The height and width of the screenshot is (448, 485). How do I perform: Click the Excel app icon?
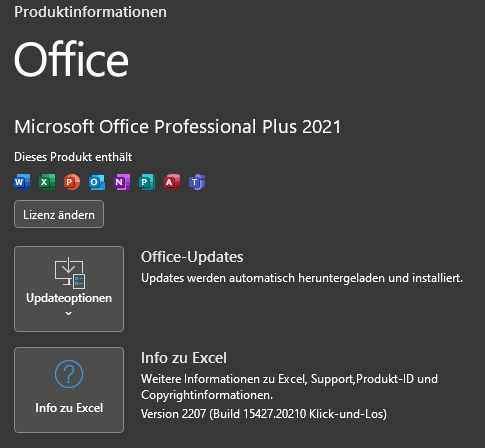pyautogui.click(x=47, y=182)
